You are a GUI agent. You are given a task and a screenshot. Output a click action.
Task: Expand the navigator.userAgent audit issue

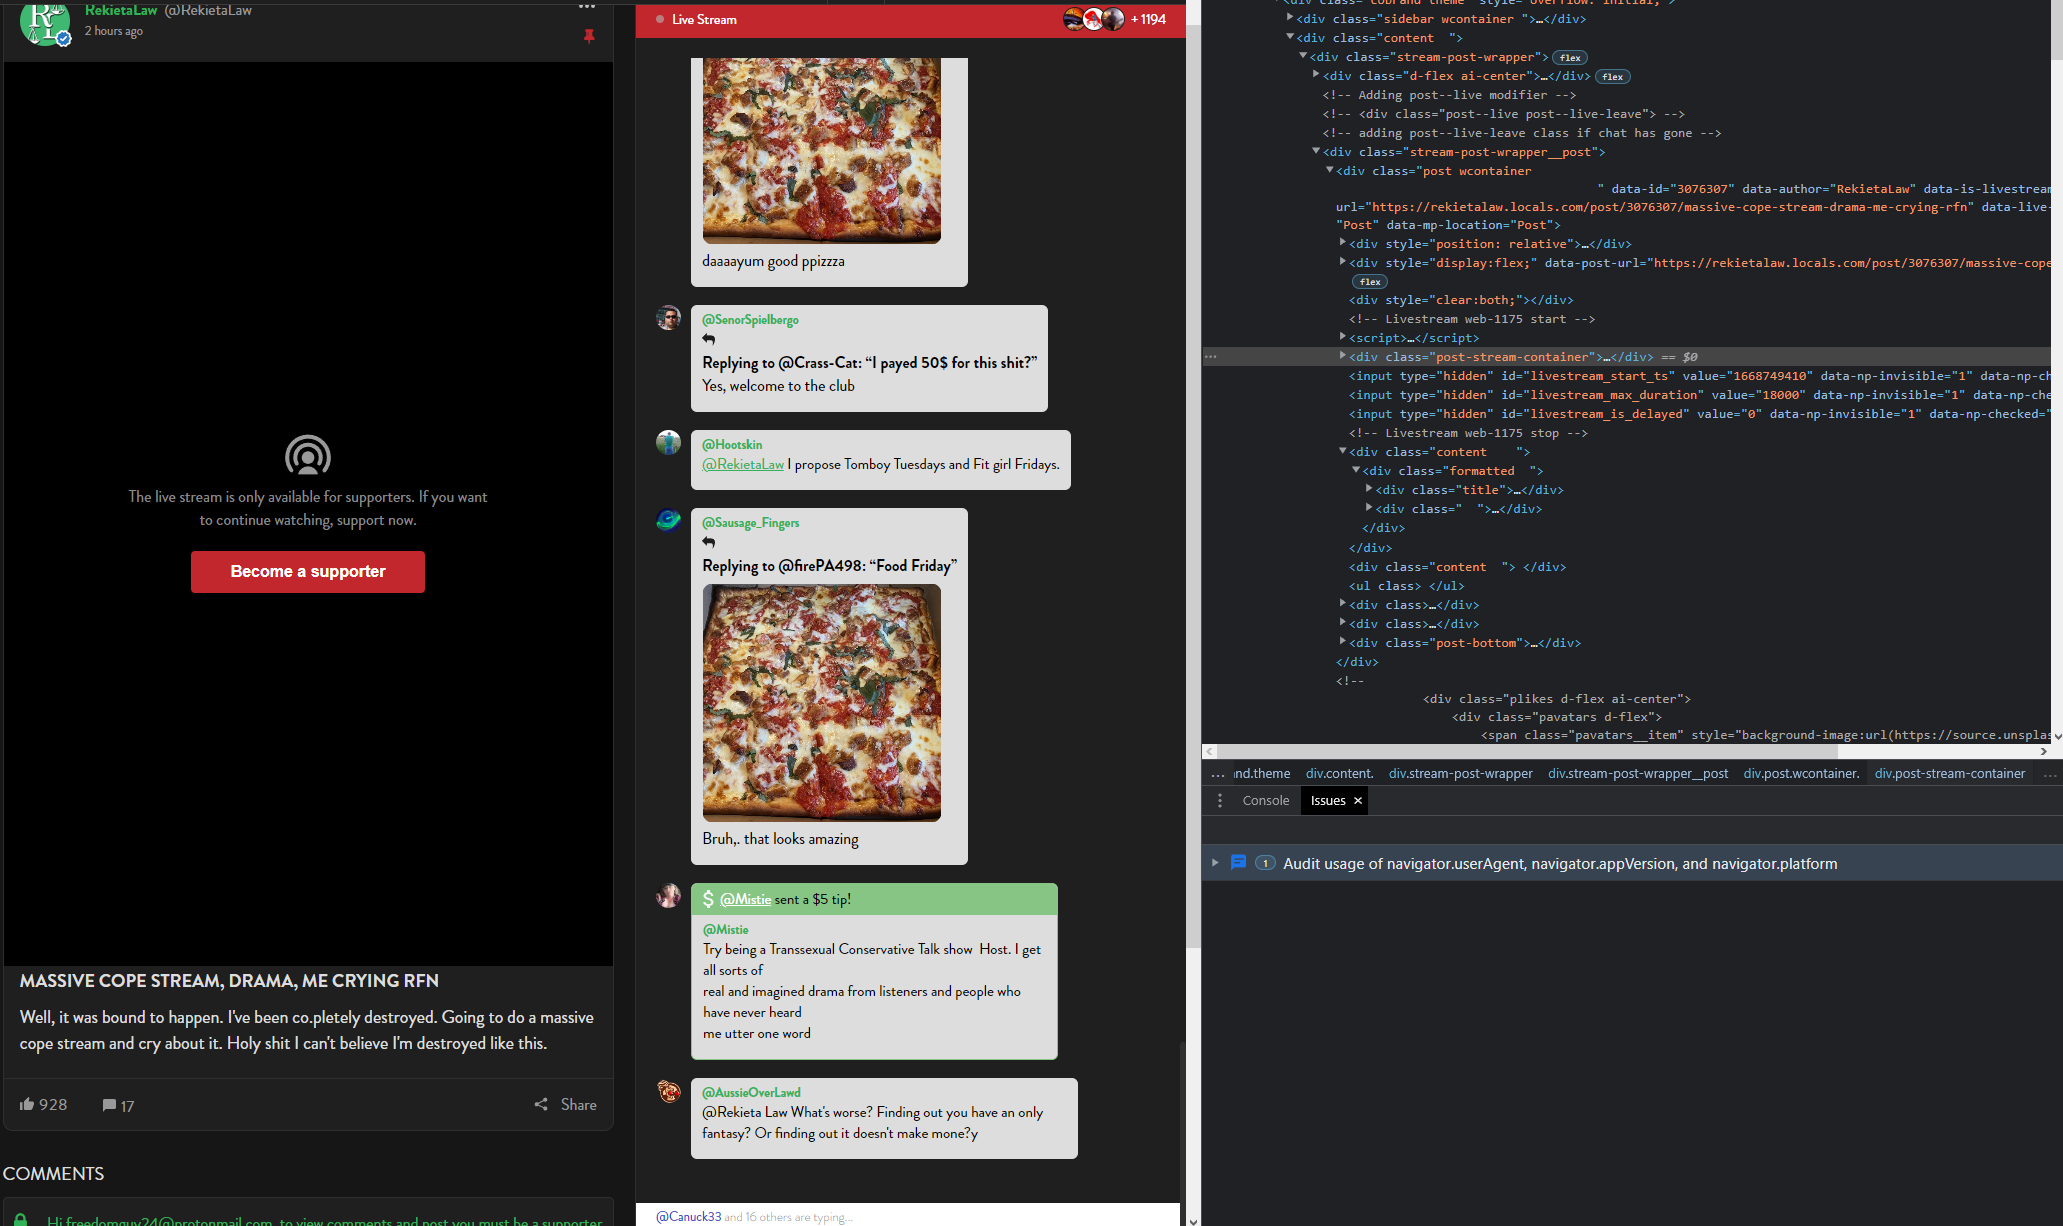tap(1215, 863)
